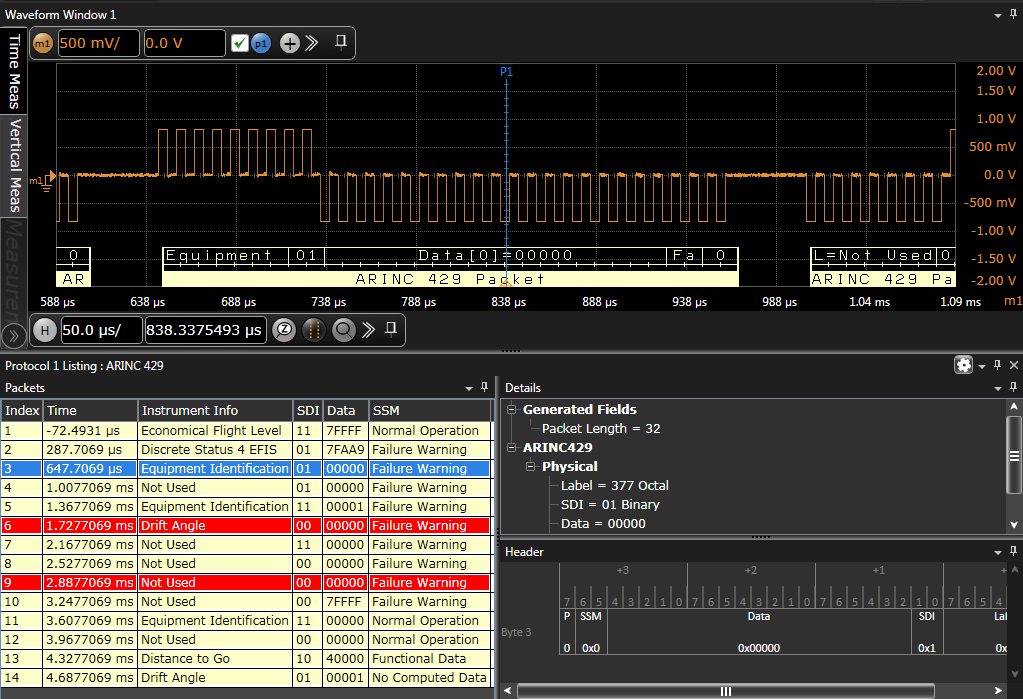
Task: Open the horizontal settings via the H icon
Action: 45,329
